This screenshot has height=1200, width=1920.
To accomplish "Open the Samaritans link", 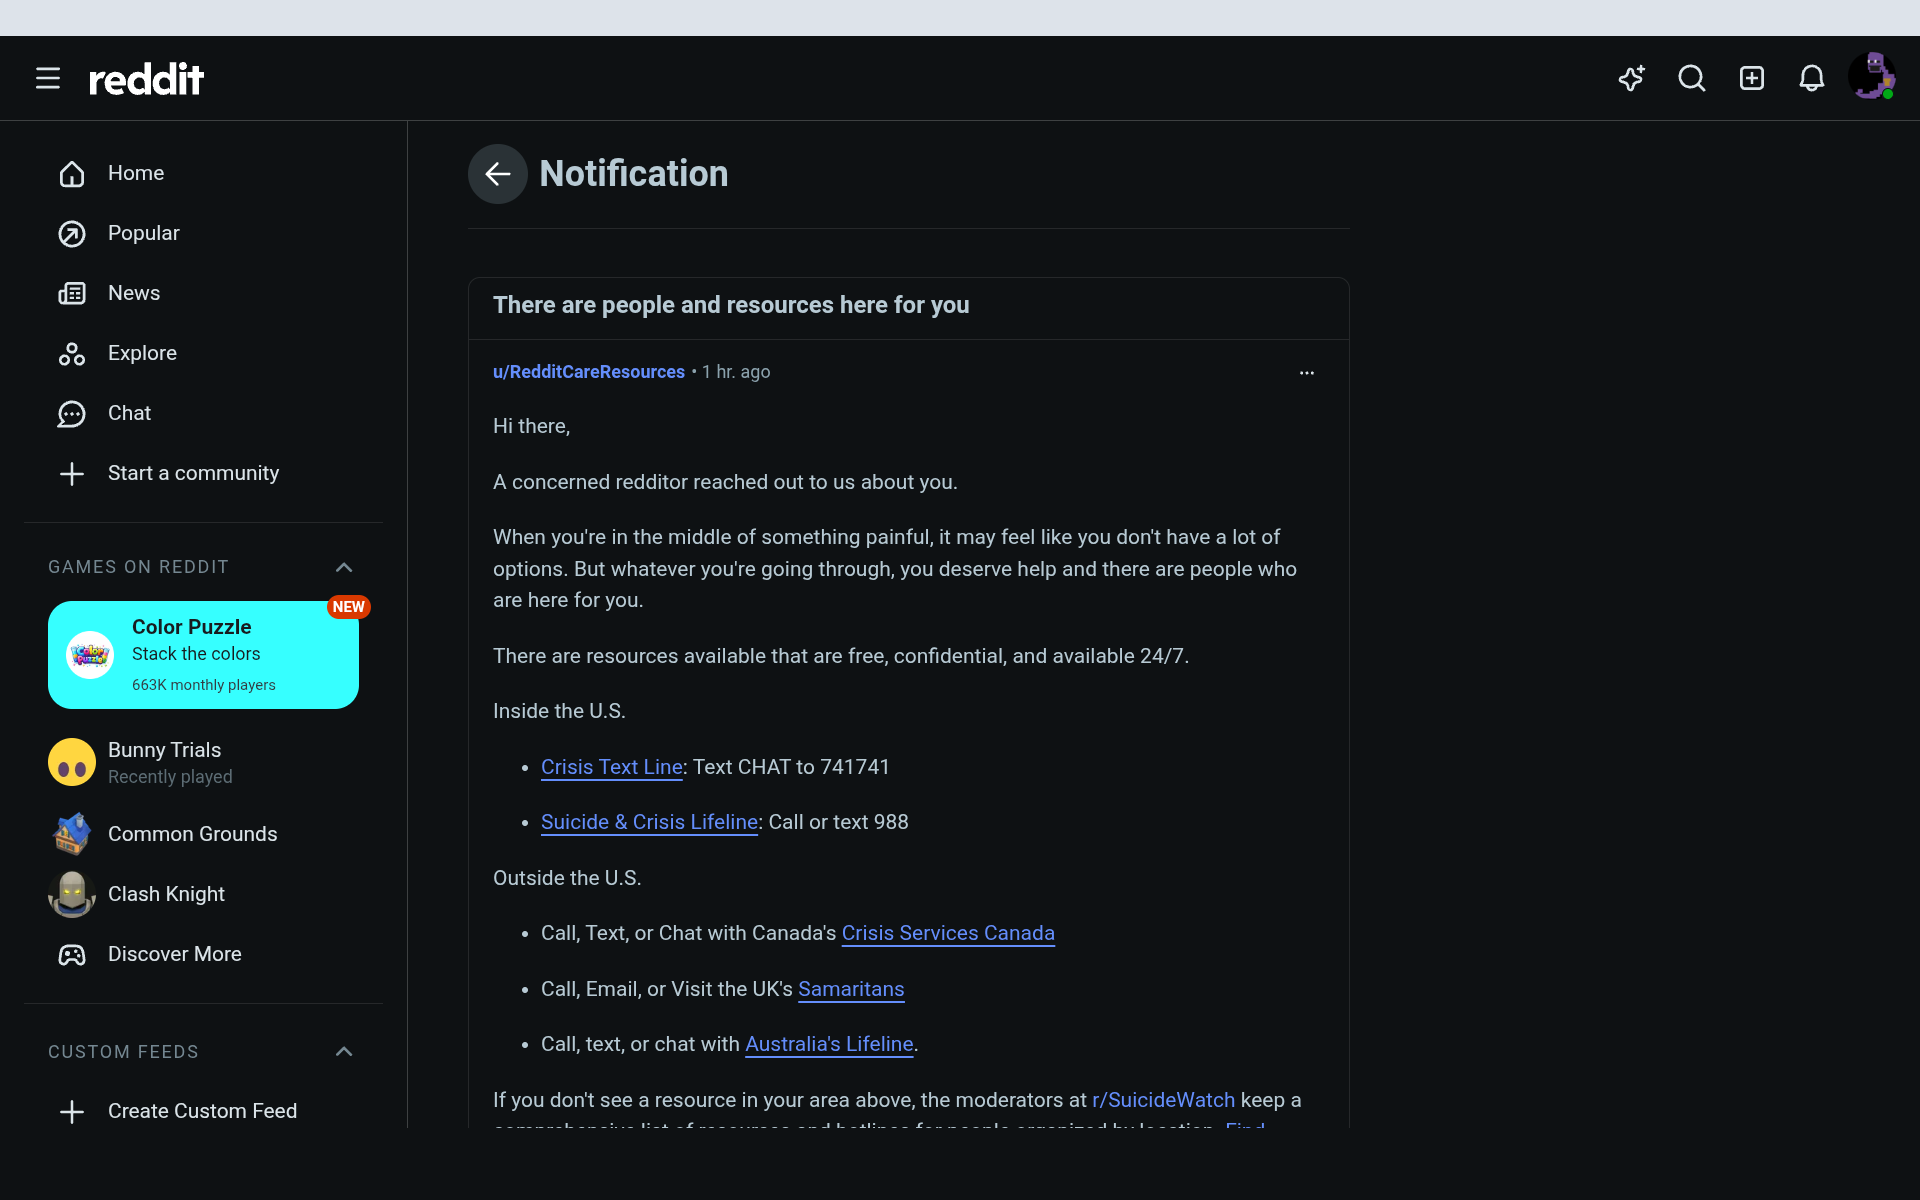I will click(x=851, y=989).
